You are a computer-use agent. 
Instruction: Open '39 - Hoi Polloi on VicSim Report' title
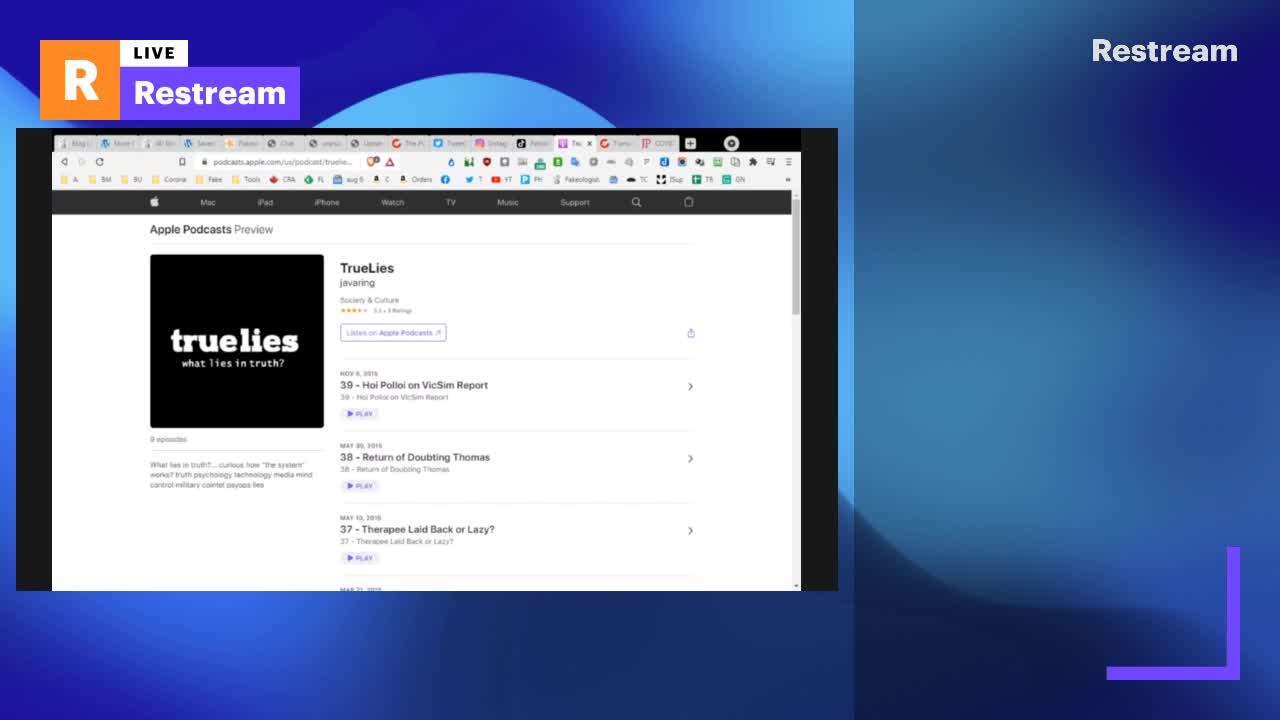tap(414, 385)
